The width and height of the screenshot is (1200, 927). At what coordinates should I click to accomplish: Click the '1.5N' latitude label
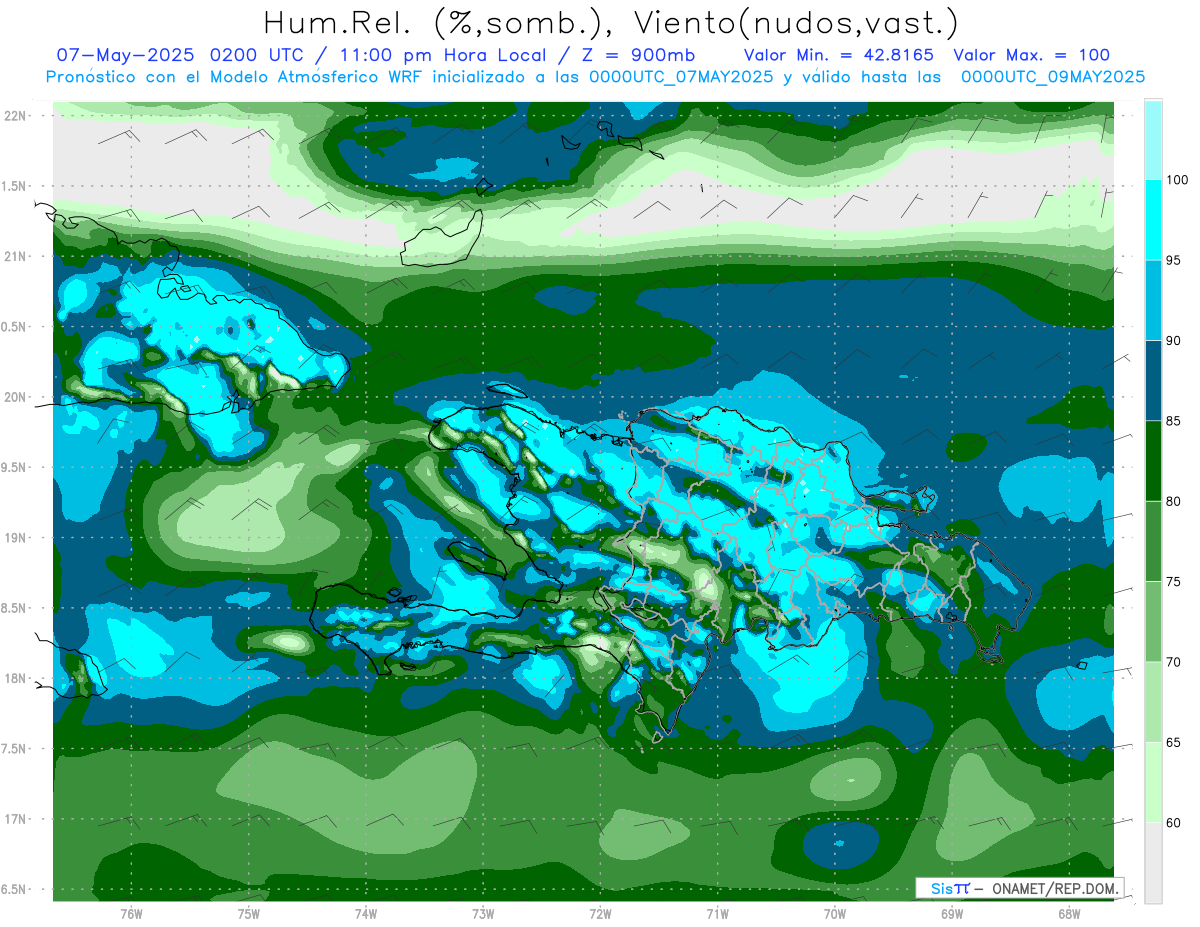(x=14, y=186)
